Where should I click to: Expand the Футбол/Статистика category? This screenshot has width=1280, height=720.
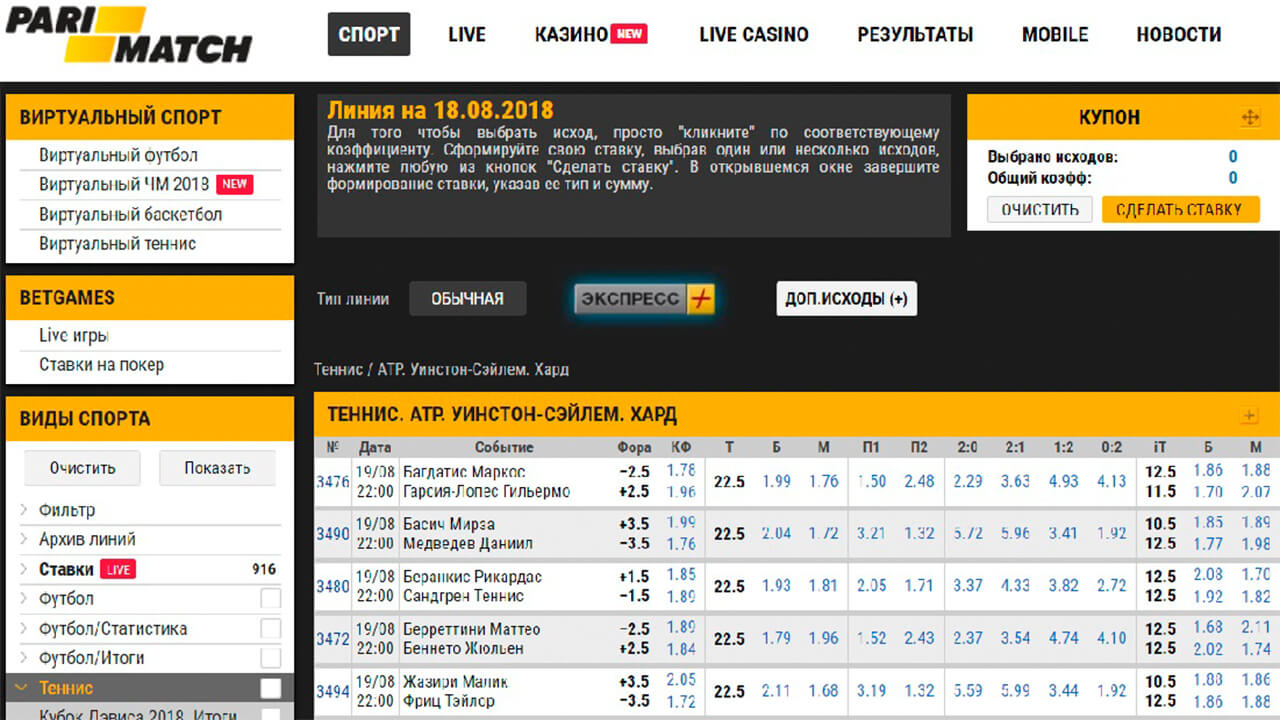point(24,629)
